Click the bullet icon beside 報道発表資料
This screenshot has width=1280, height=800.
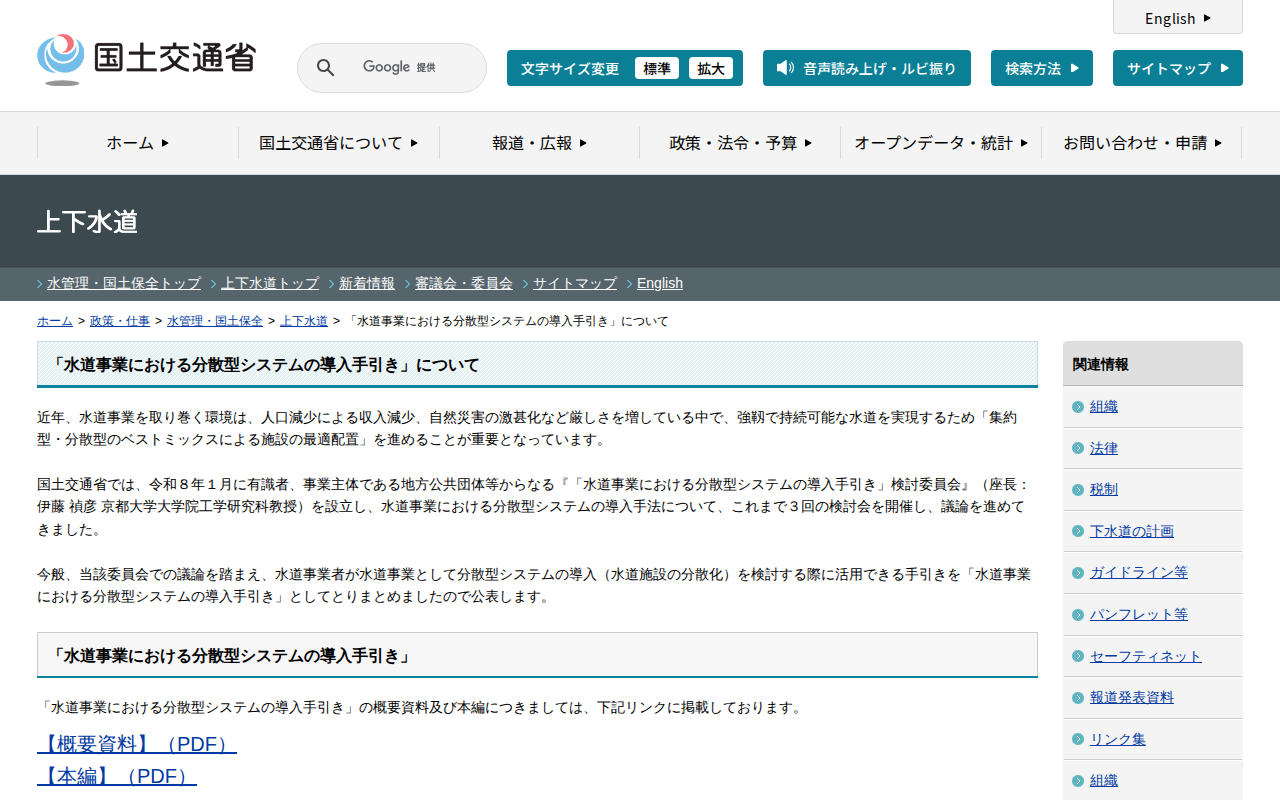point(1077,698)
